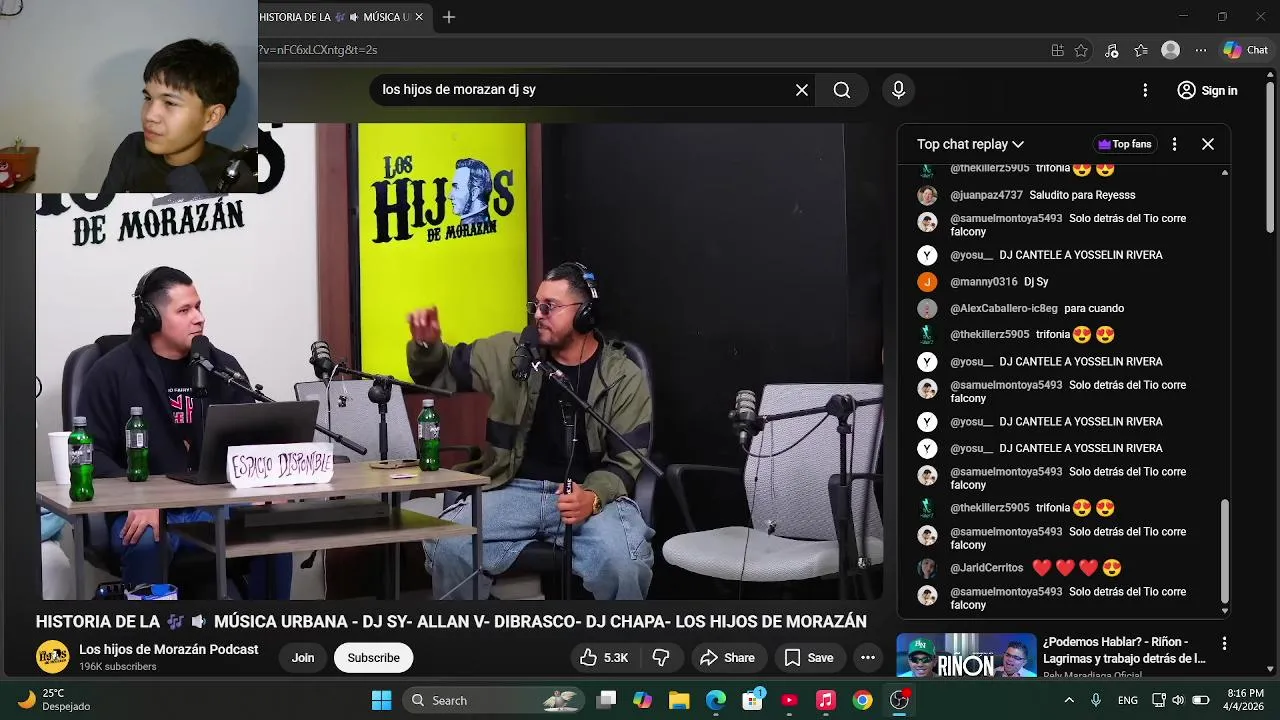This screenshot has height=720, width=1280.
Task: Open Los hijos de Morazán Podcast channel link
Action: pos(169,649)
